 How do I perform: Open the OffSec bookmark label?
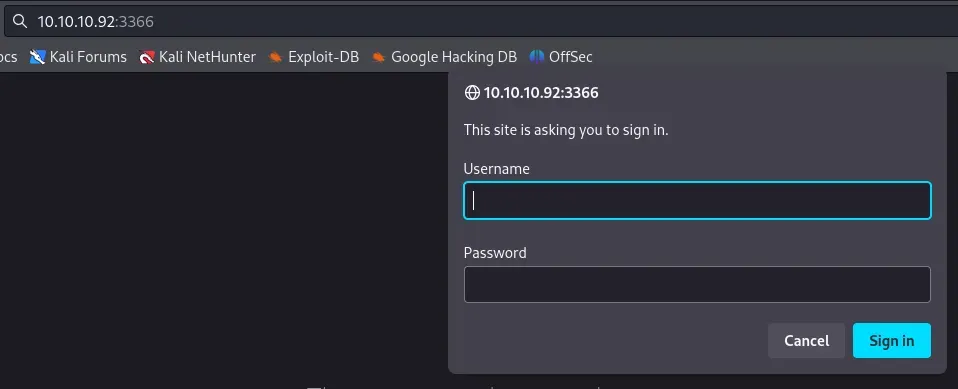tap(571, 57)
